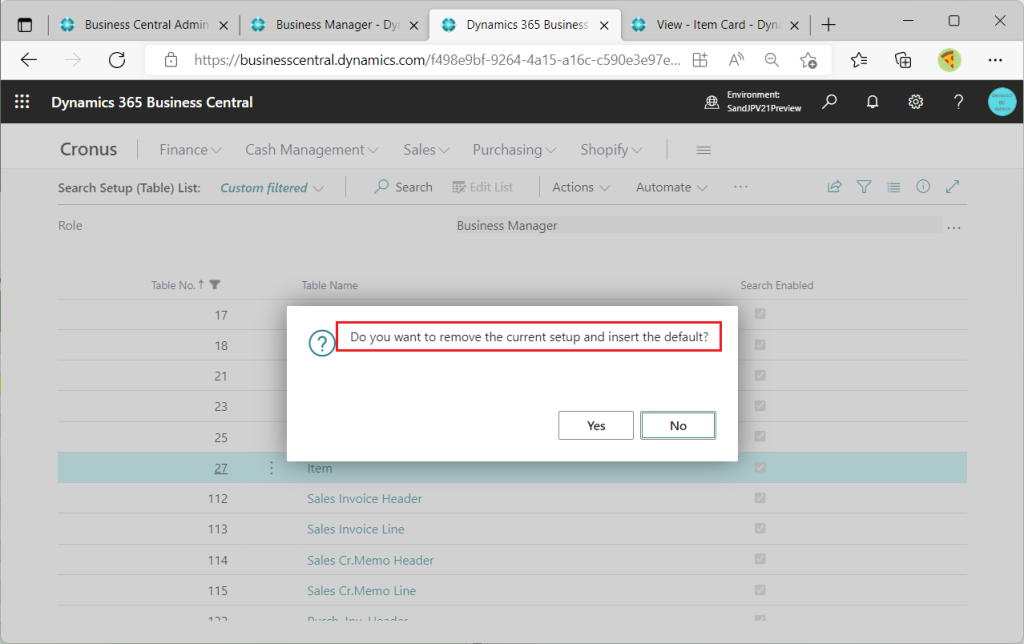
Task: Open the Sales Invoice Header link
Action: (x=364, y=498)
